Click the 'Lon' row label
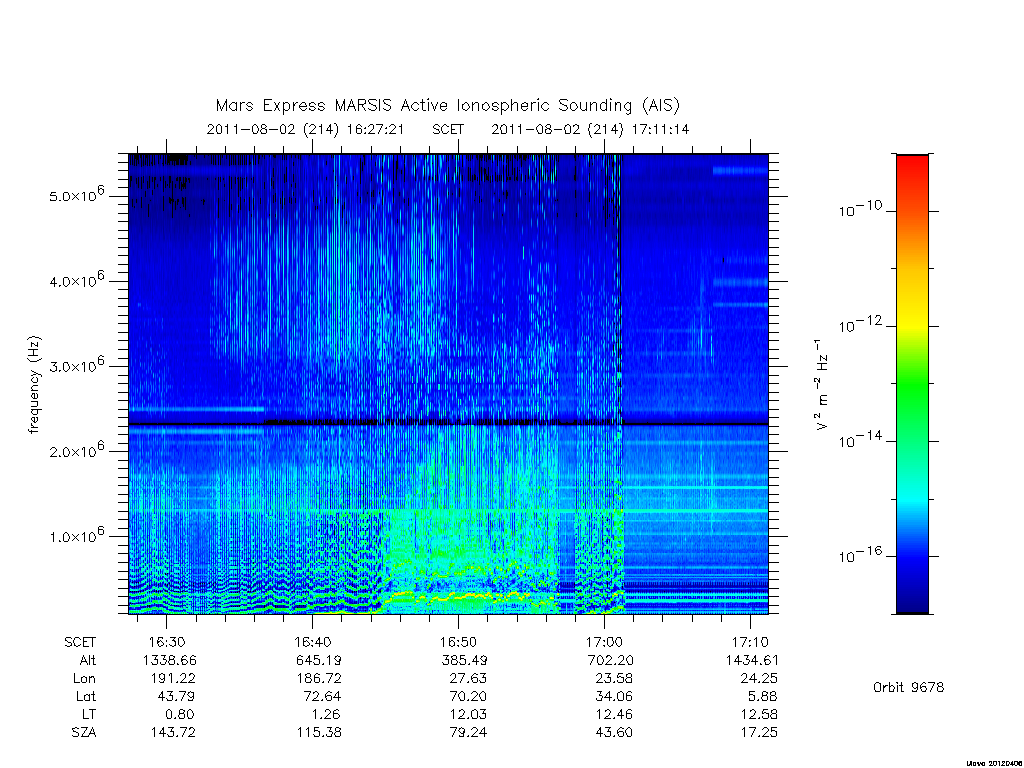1024x768 pixels. pyautogui.click(x=84, y=679)
